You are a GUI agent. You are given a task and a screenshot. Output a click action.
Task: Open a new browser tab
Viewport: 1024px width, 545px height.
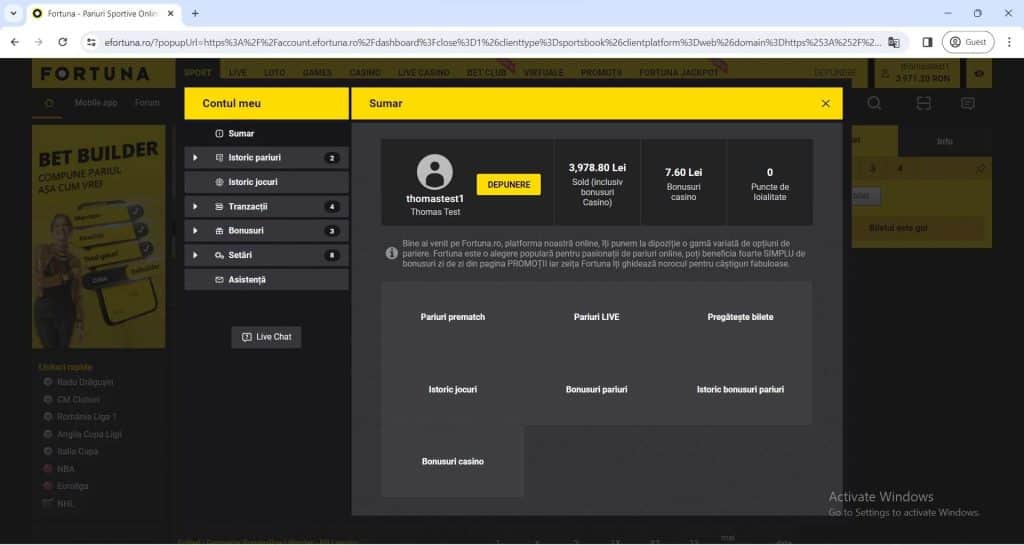(195, 13)
